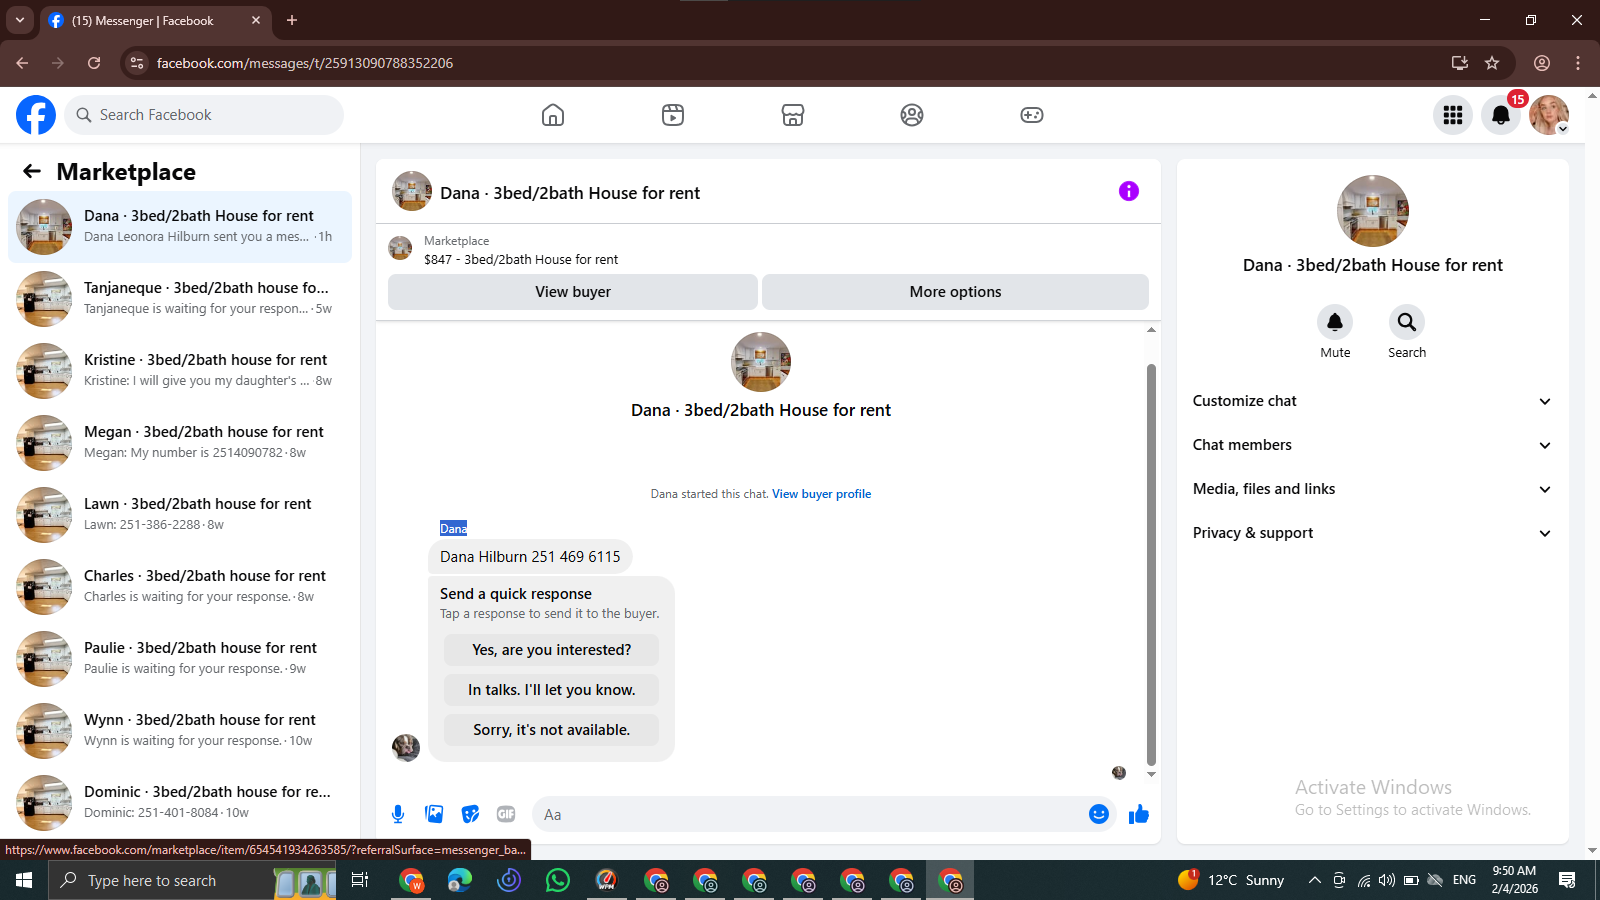Choose a GIF with the GIF icon
Viewport: 1600px width, 900px height.
506,814
